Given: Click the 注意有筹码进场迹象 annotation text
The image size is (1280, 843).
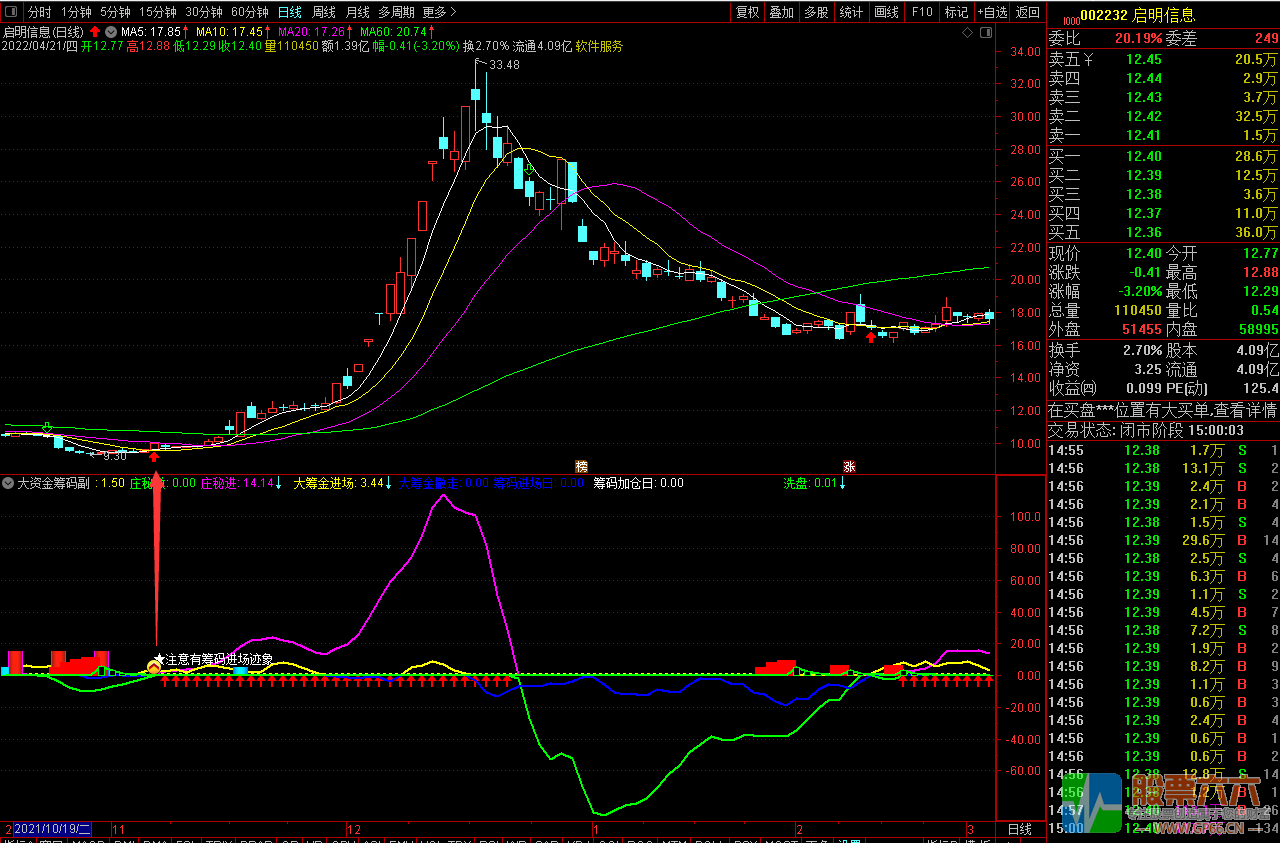Looking at the screenshot, I should [x=218, y=660].
